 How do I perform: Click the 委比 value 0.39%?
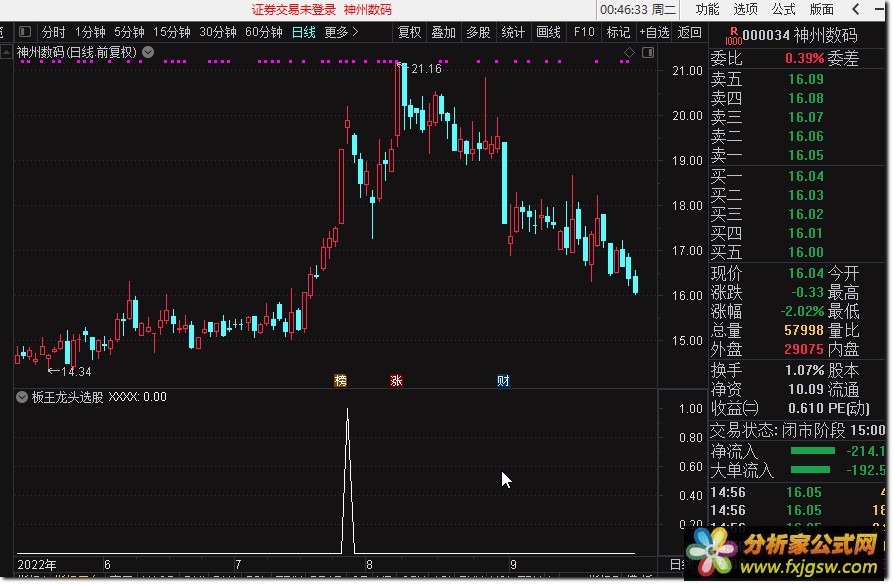804,58
